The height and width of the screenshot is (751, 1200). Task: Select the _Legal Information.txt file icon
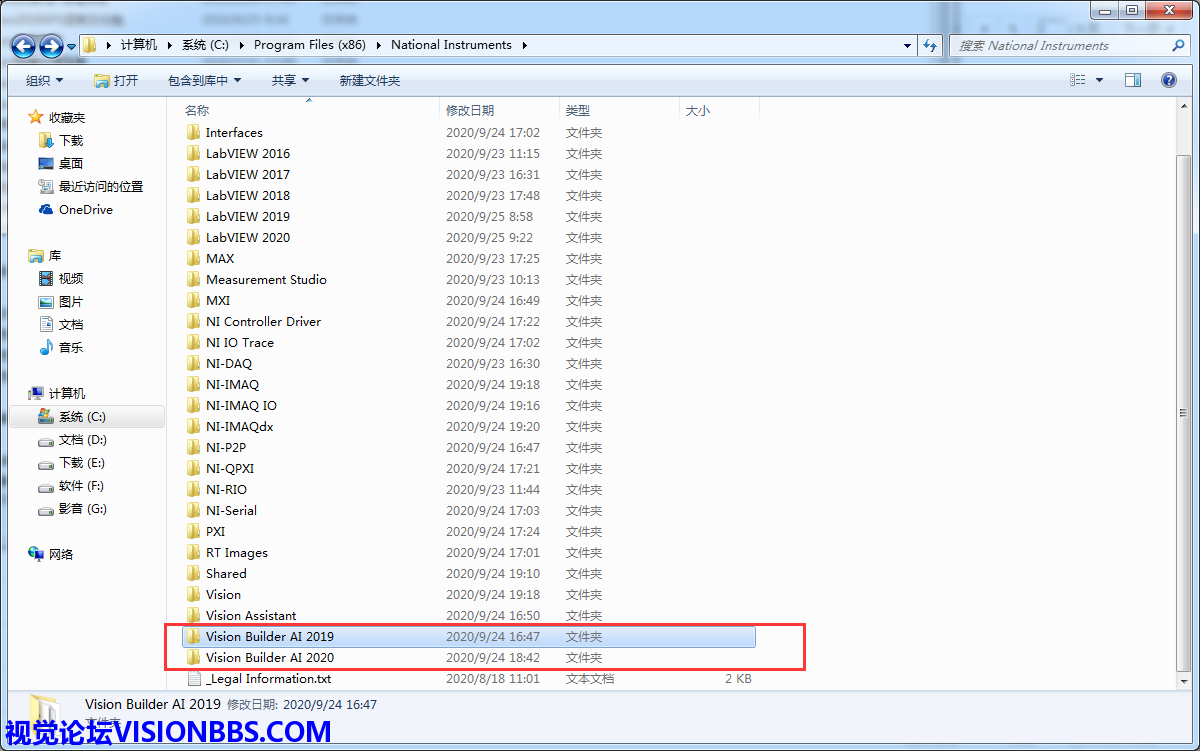point(194,678)
